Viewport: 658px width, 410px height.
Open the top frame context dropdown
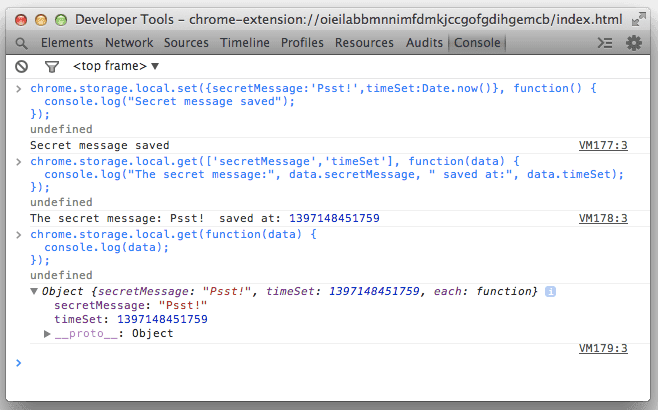(x=116, y=66)
